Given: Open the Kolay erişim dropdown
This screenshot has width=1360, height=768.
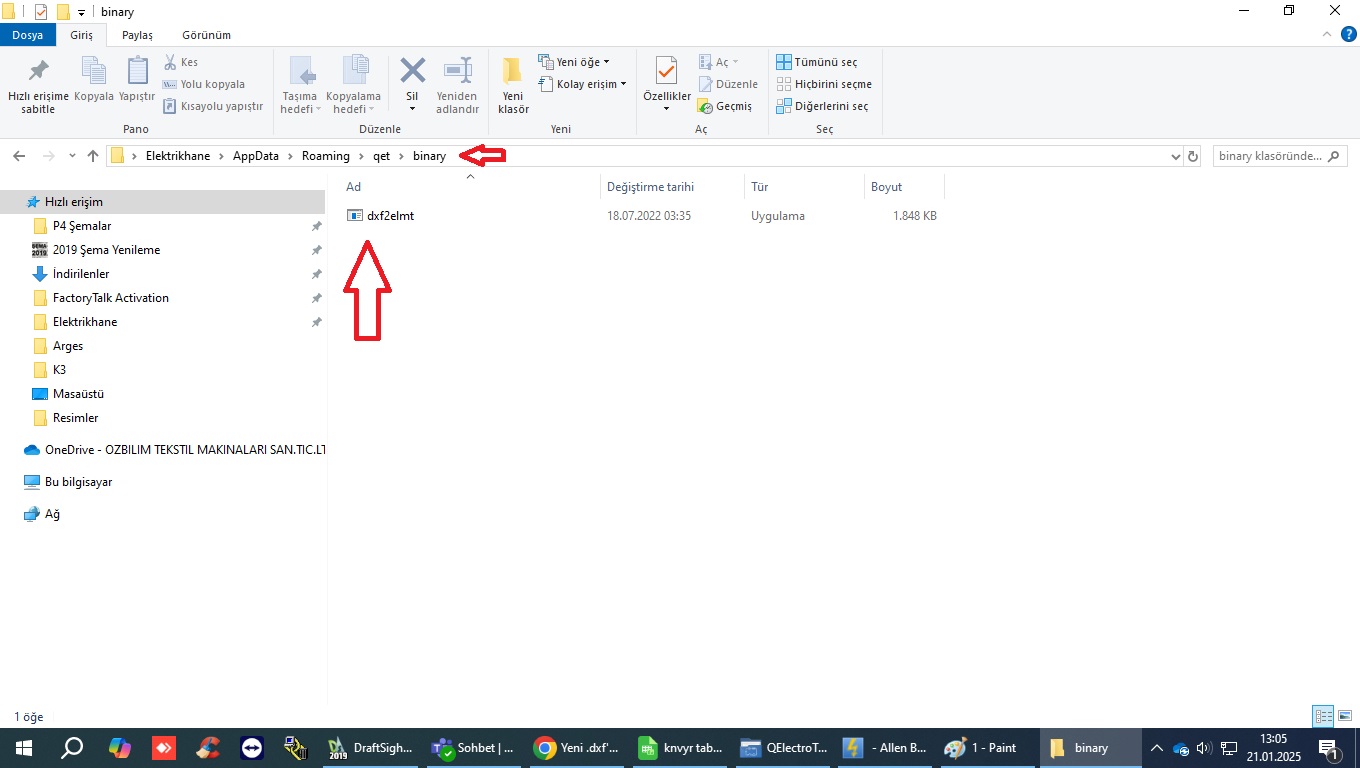Looking at the screenshot, I should click(x=582, y=84).
